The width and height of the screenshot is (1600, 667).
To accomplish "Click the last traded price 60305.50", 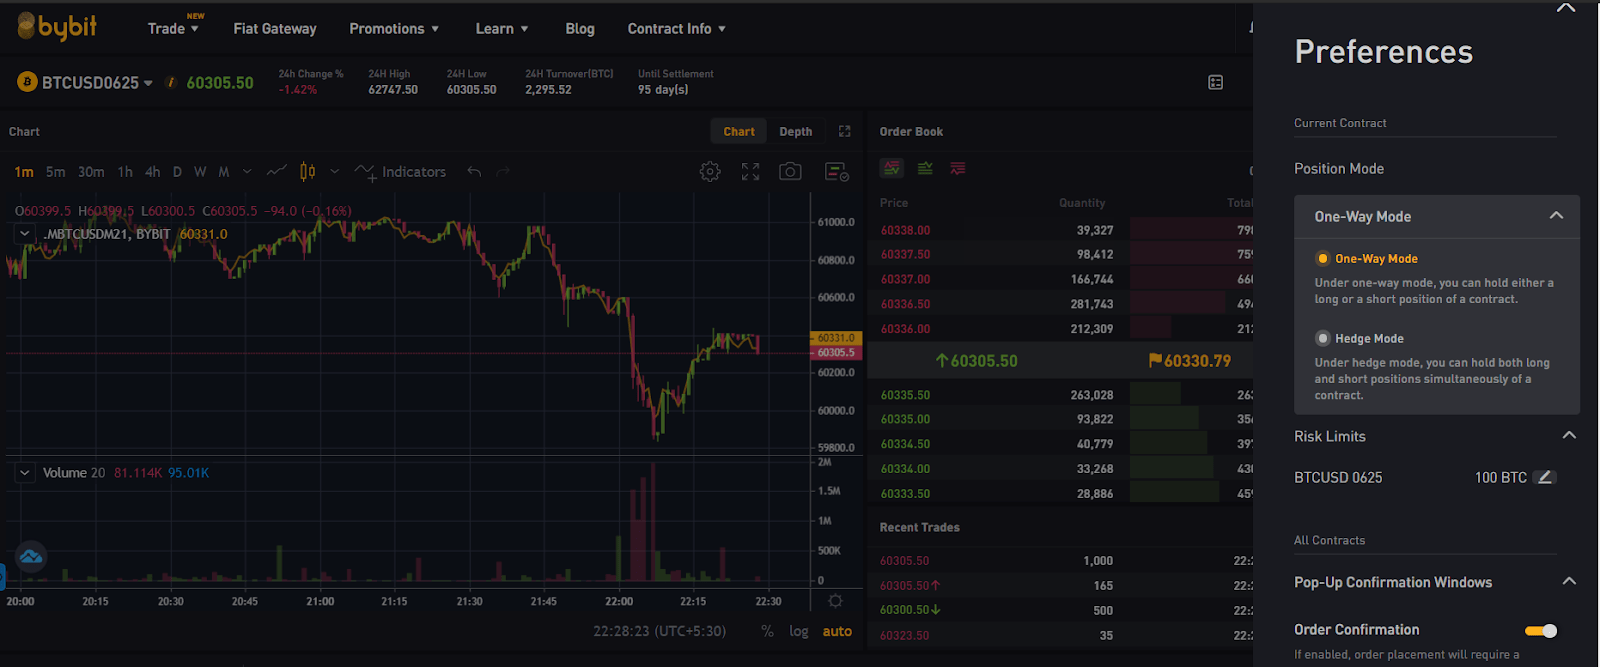I will pyautogui.click(x=977, y=361).
